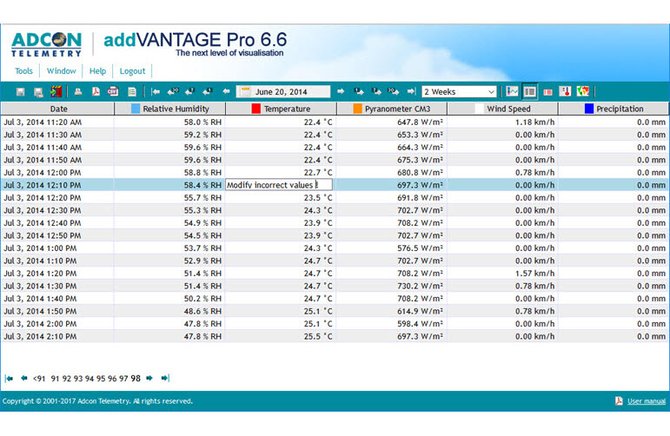
Task: Go to last page in table pager
Action: (x=165, y=378)
